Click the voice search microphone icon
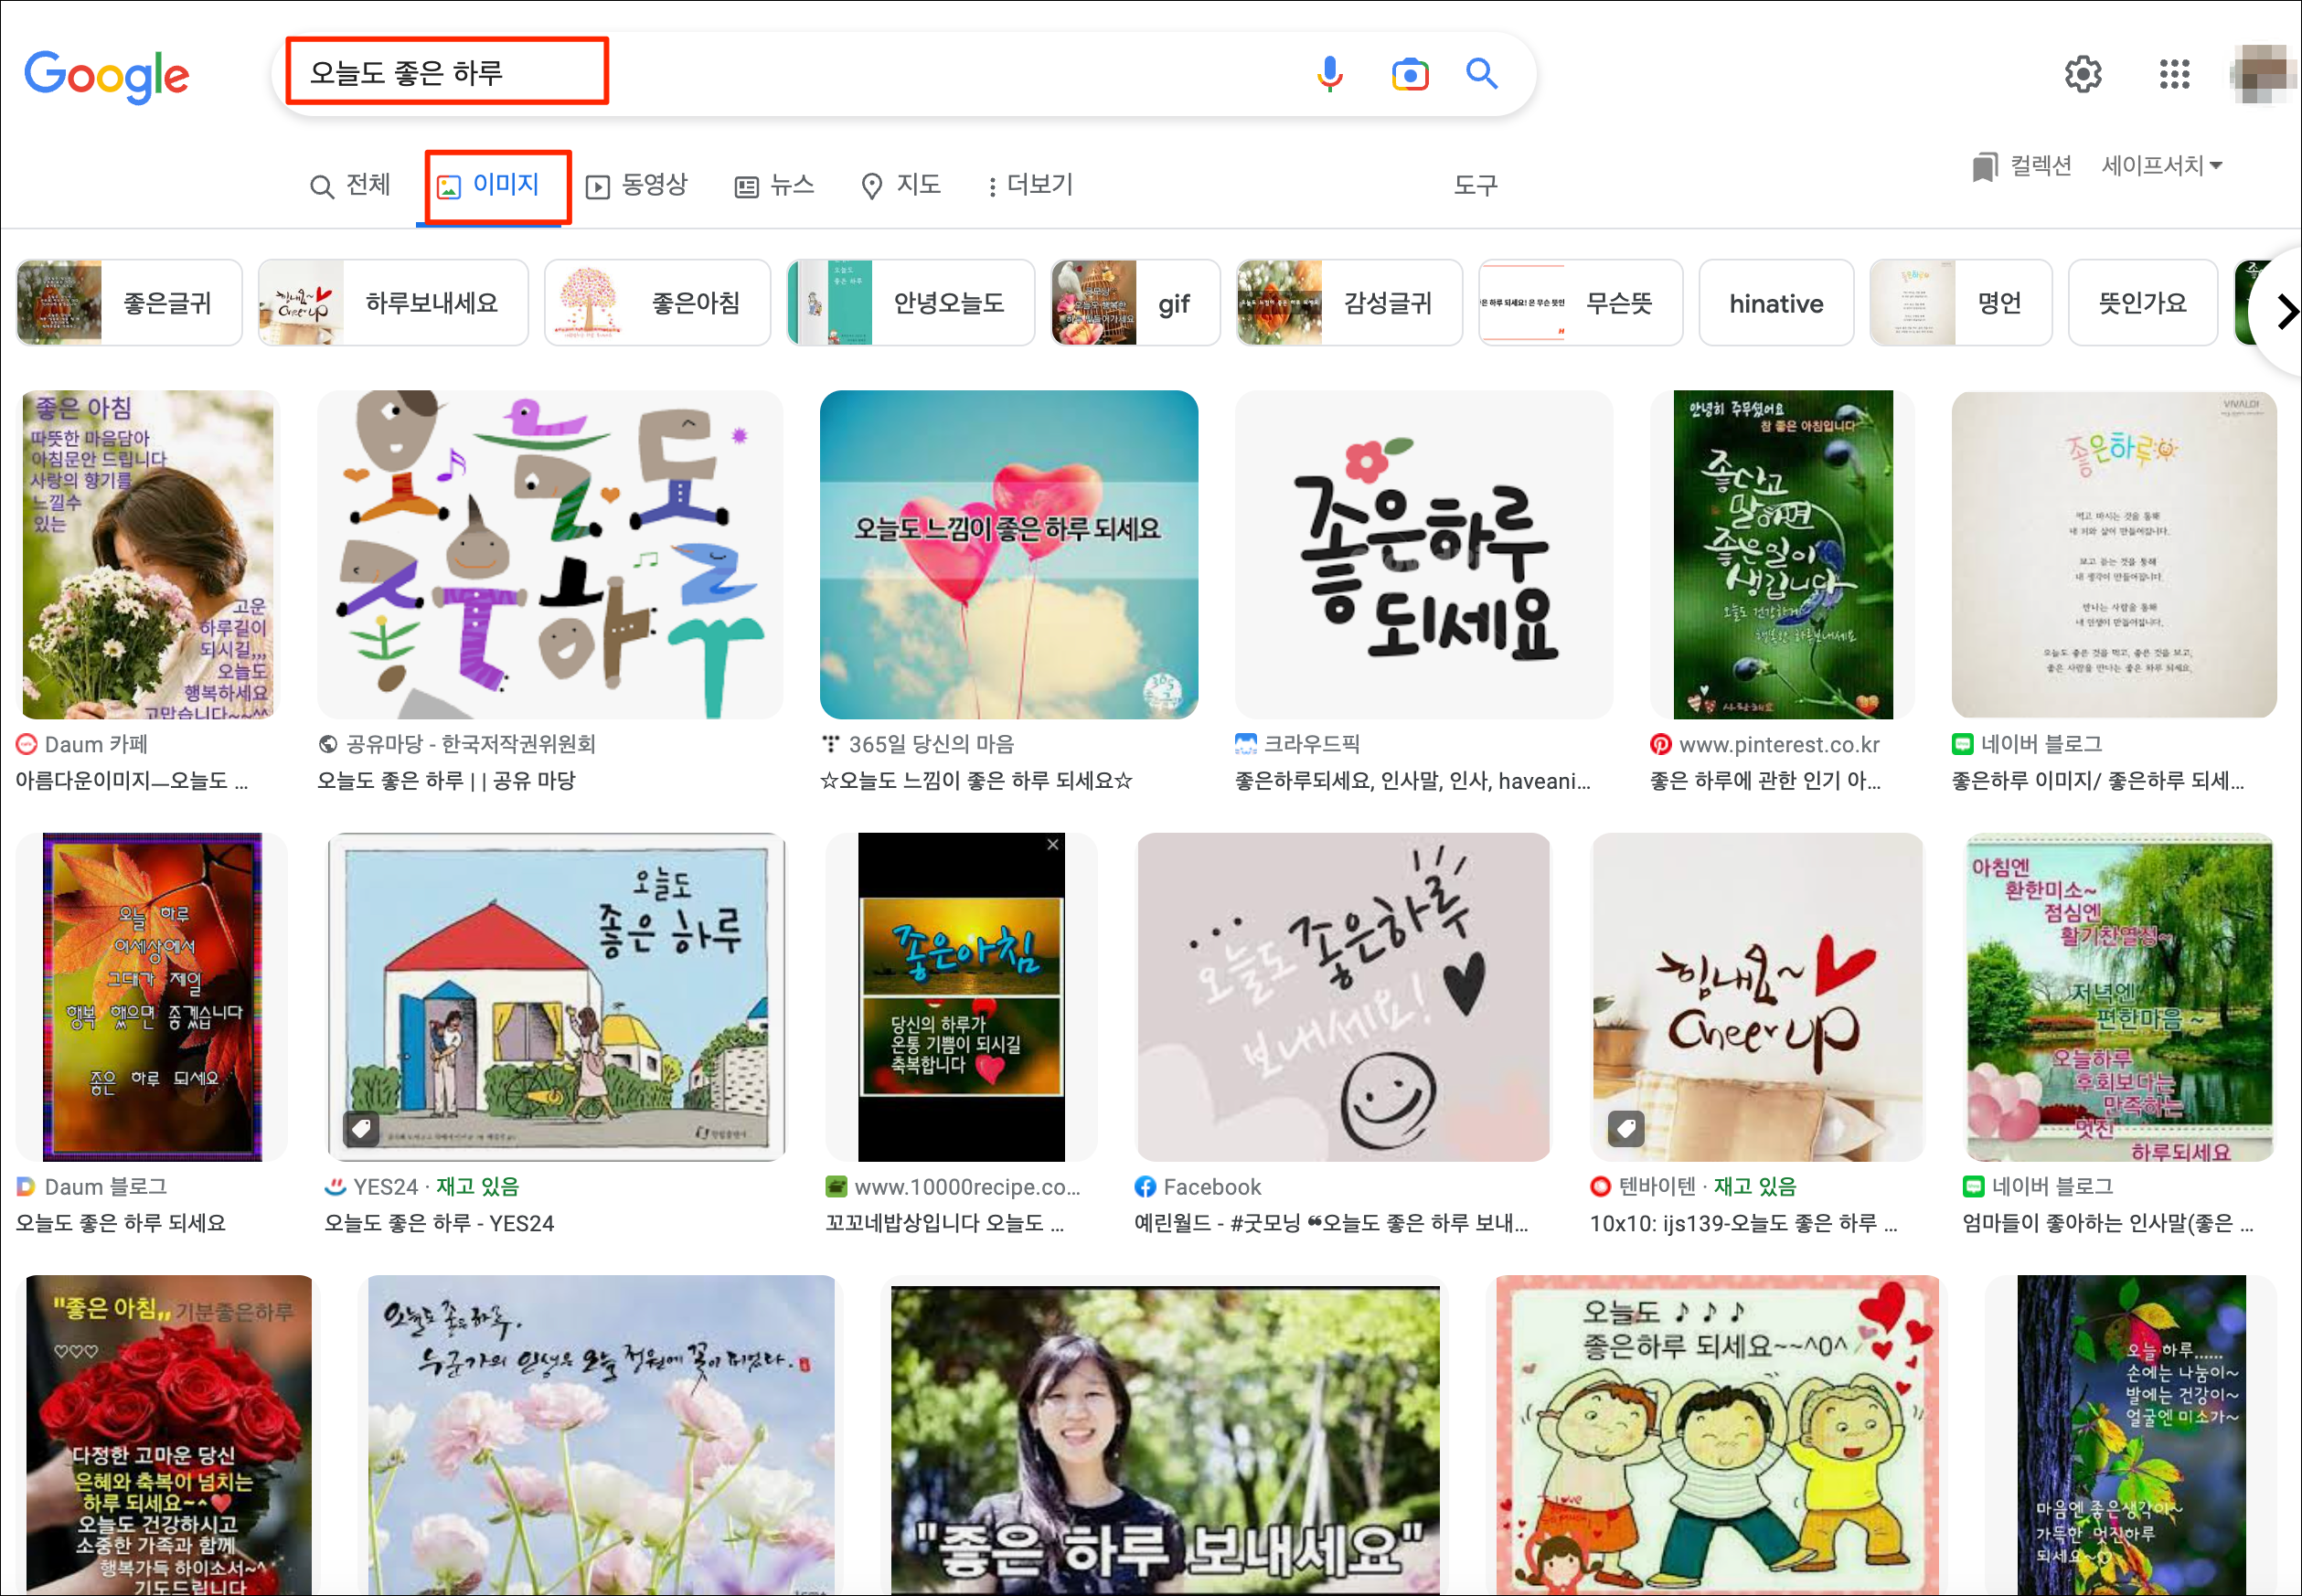The image size is (2302, 1596). (x=1329, y=74)
